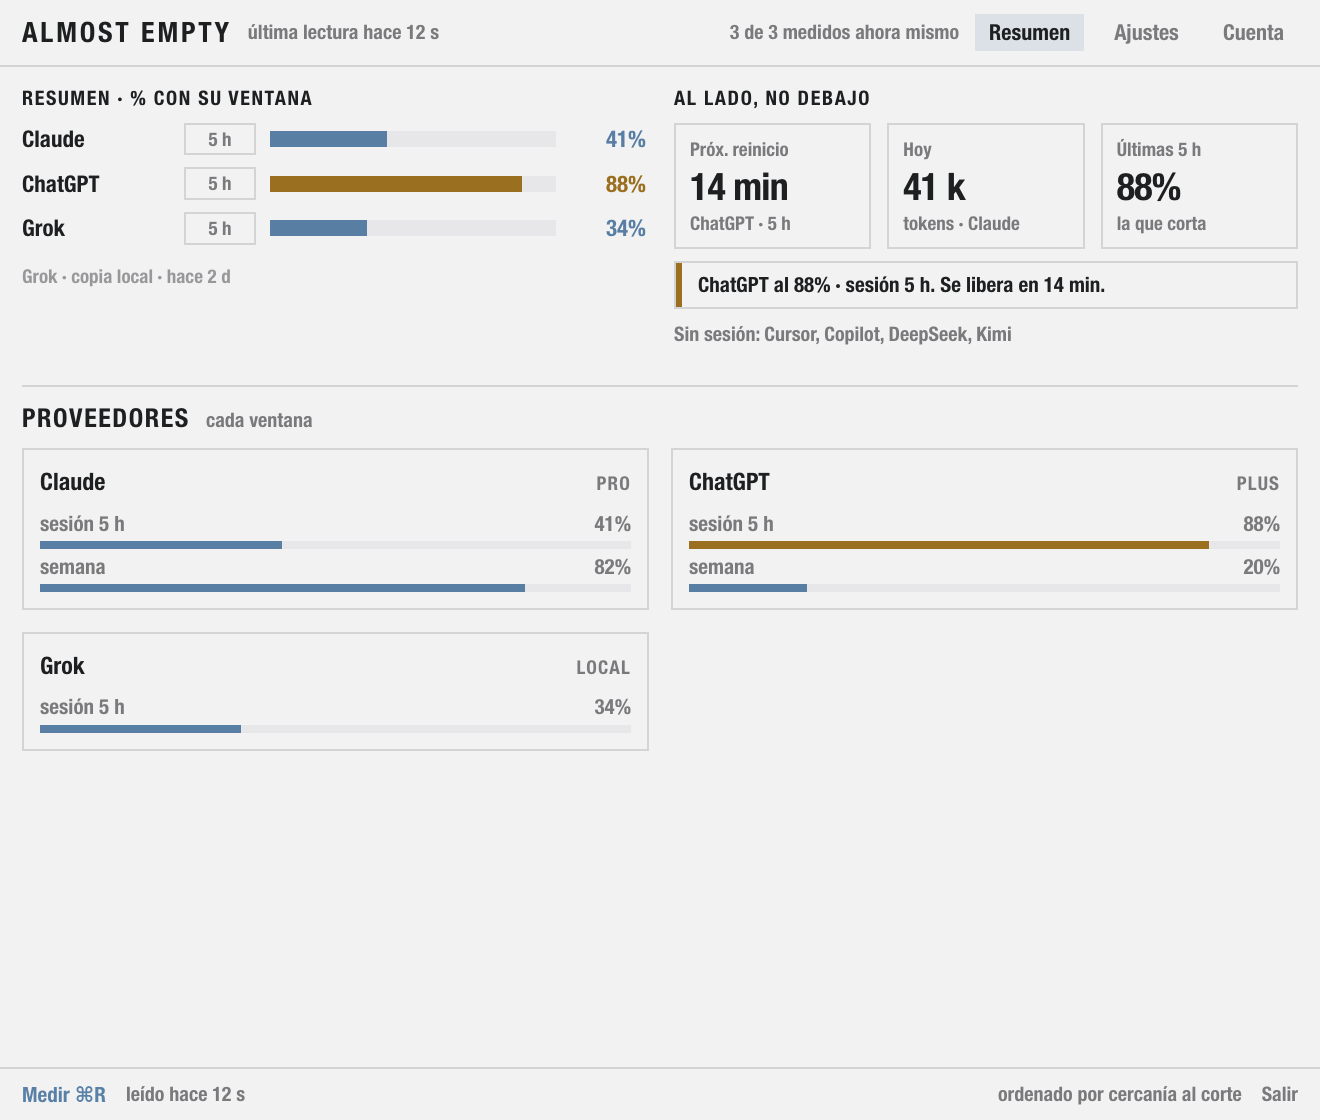Click the ChatGPT al 88% alert banner
The image size is (1320, 1120).
[986, 285]
